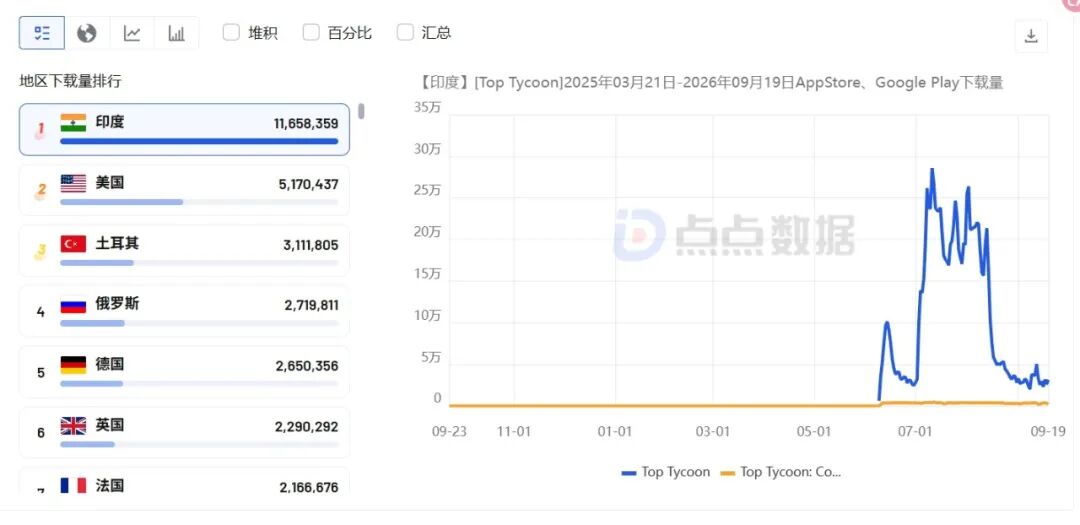The width and height of the screenshot is (1080, 525).
Task: Select the list view icon
Action: 42,33
